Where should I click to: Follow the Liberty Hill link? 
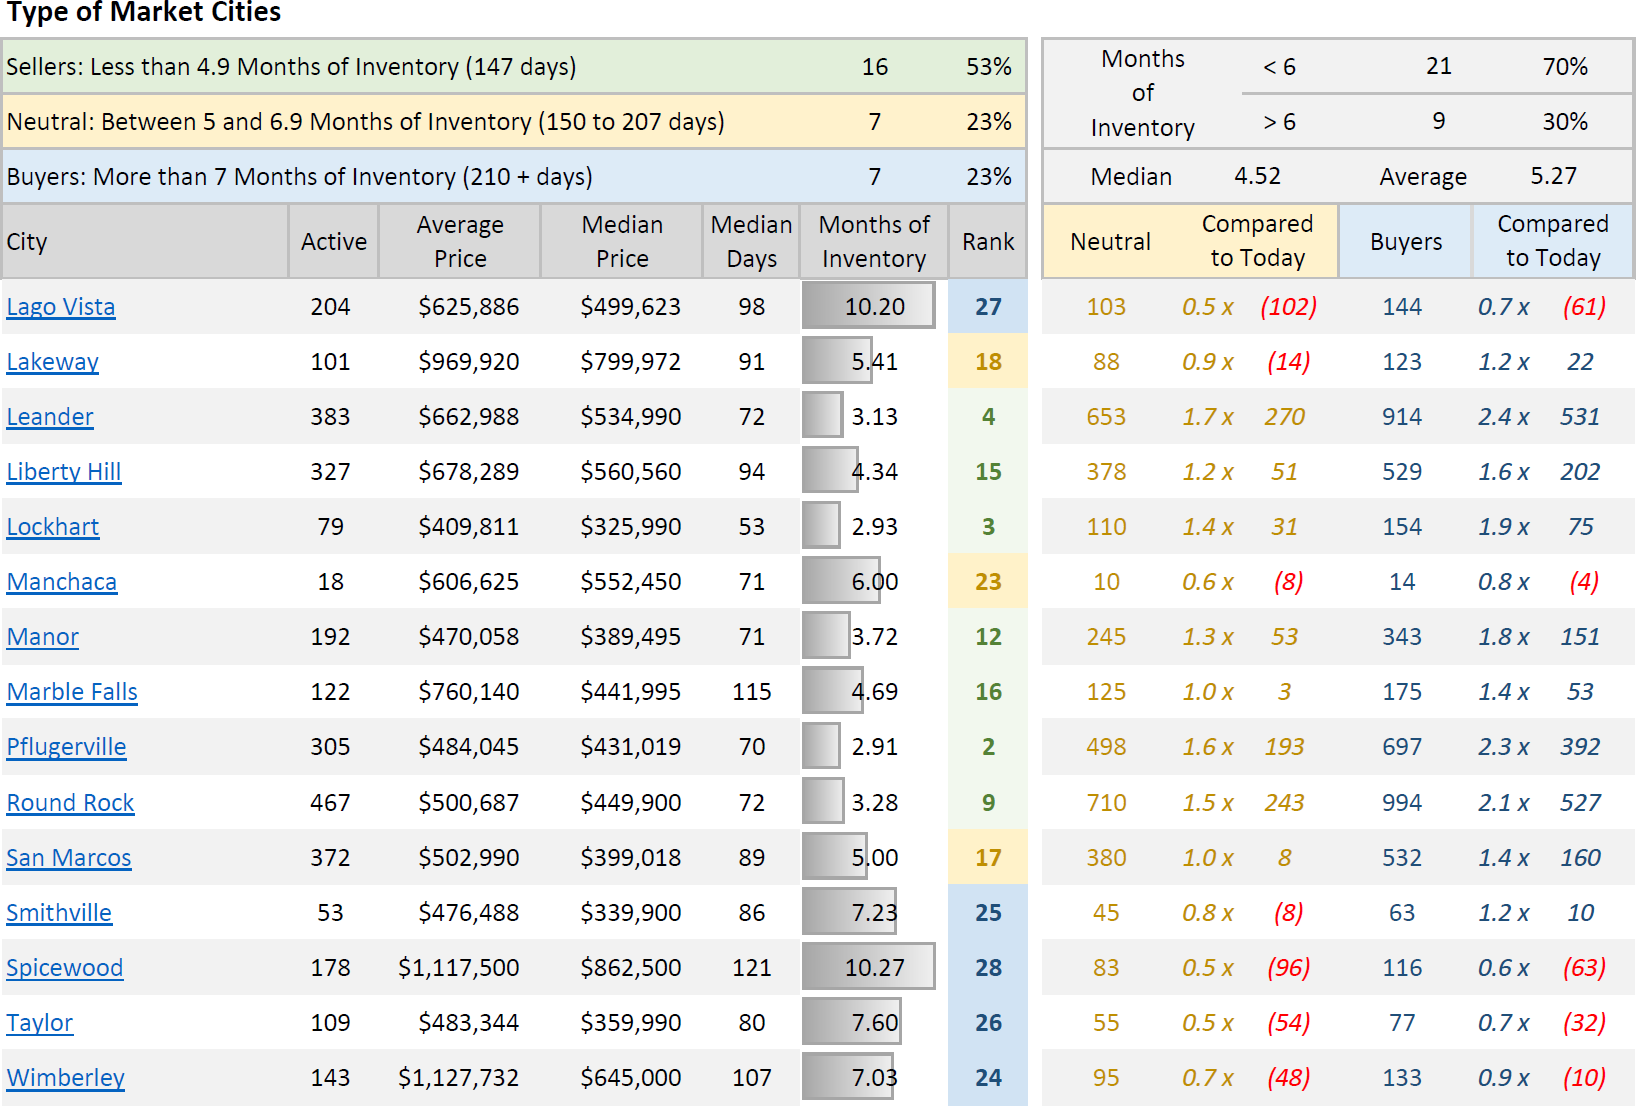pos(64,472)
